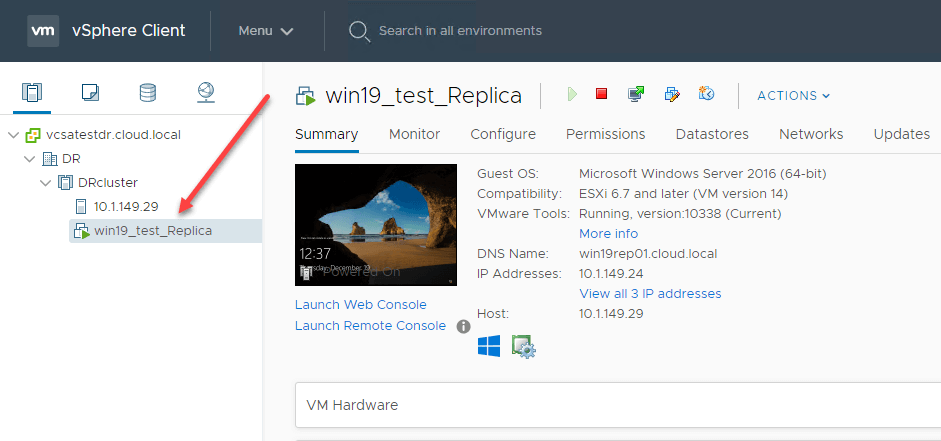Click the Take Snapshot clock icon

[706, 94]
